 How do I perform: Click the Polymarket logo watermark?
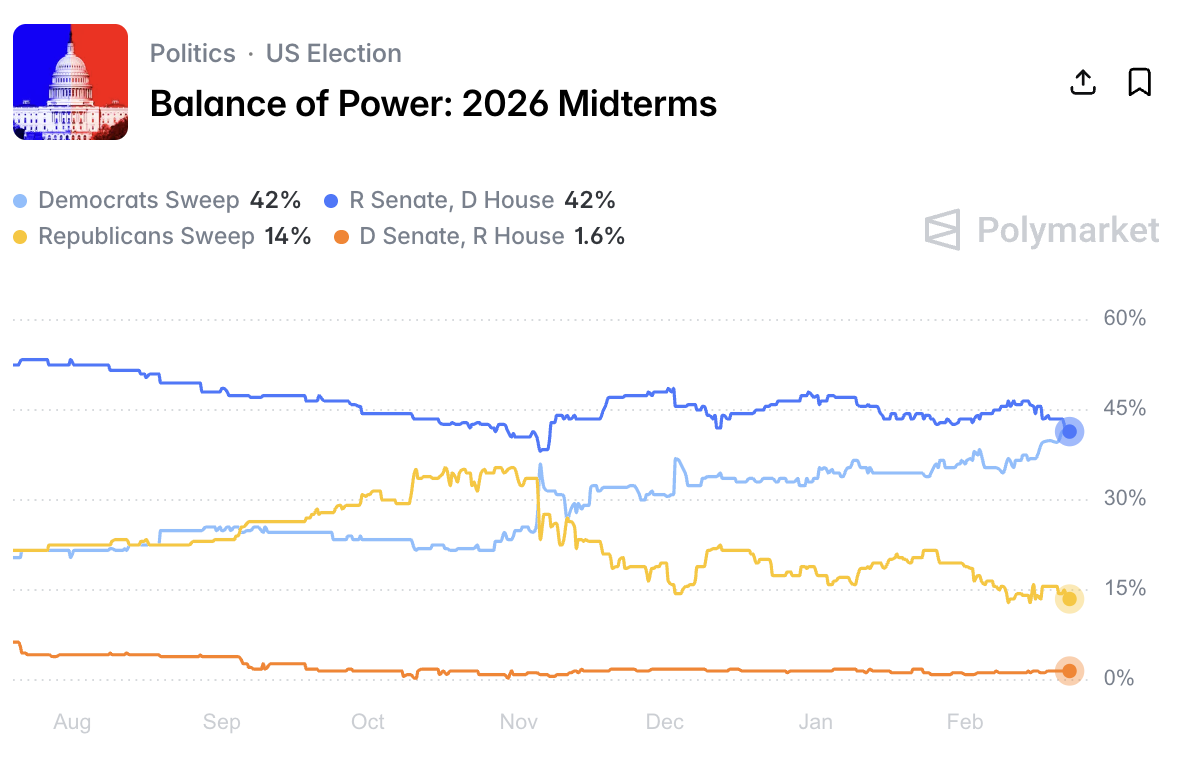click(x=1041, y=230)
